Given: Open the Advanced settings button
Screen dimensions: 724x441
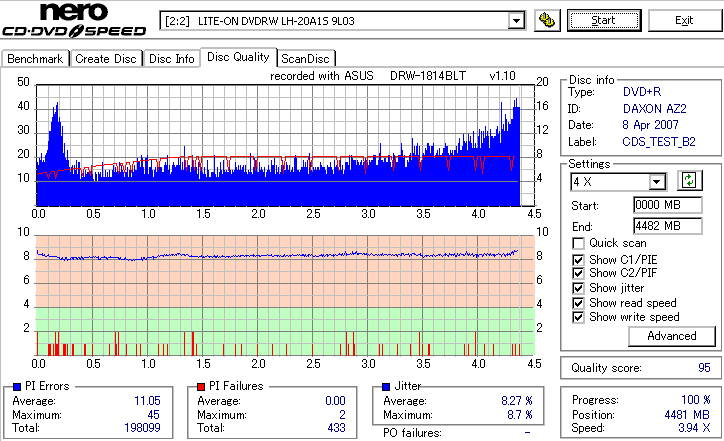Looking at the screenshot, I should click(x=672, y=336).
